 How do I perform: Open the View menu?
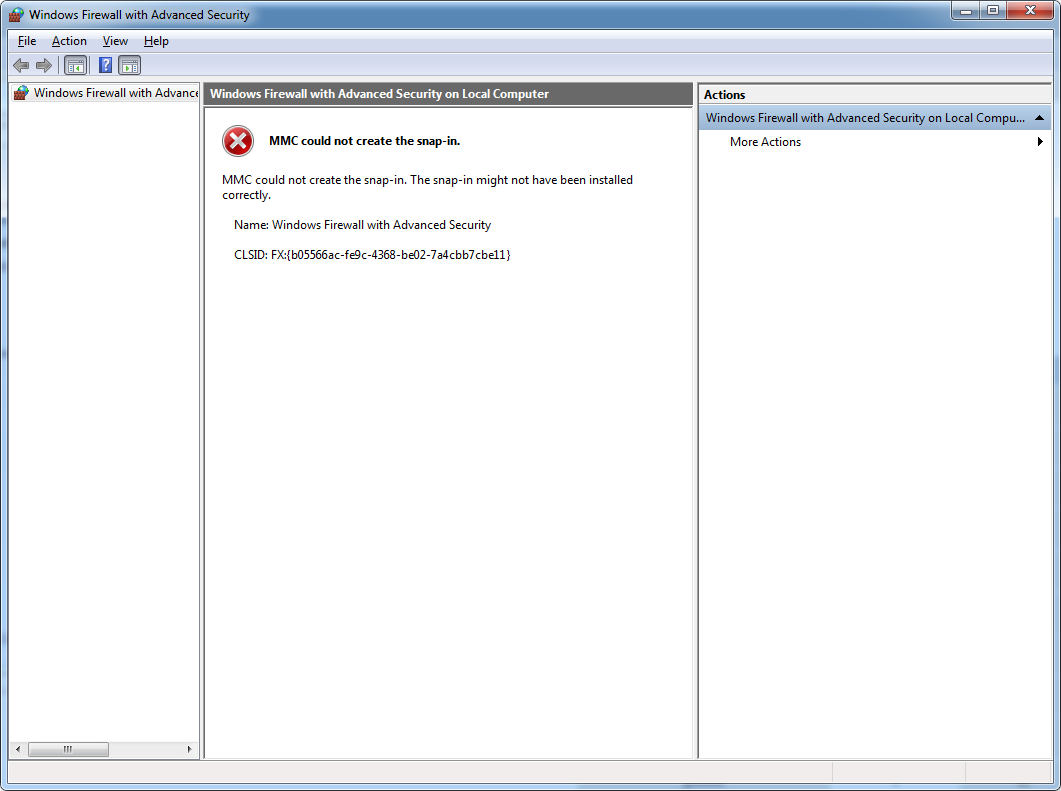coord(115,41)
